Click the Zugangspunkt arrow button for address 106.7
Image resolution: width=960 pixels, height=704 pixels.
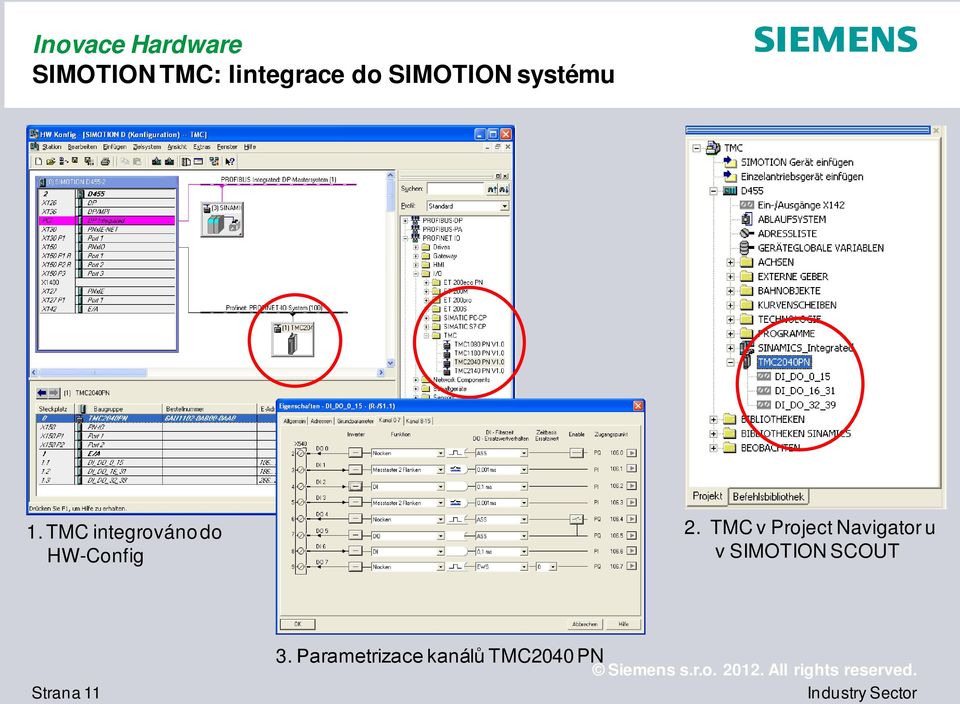pos(631,567)
